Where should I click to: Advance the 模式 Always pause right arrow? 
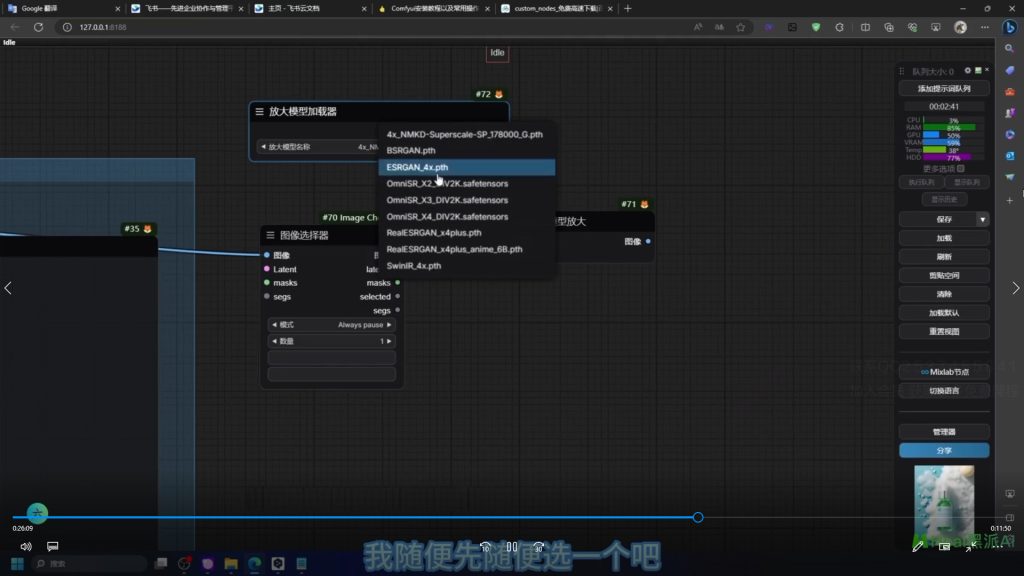coord(389,325)
